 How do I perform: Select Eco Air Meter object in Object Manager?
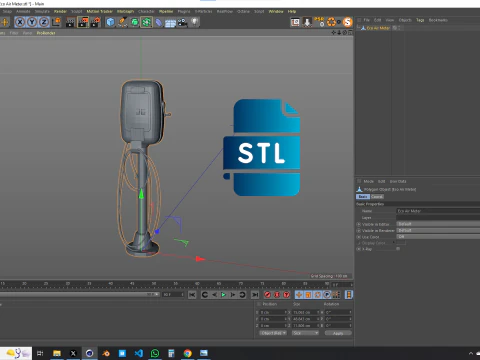[x=378, y=28]
